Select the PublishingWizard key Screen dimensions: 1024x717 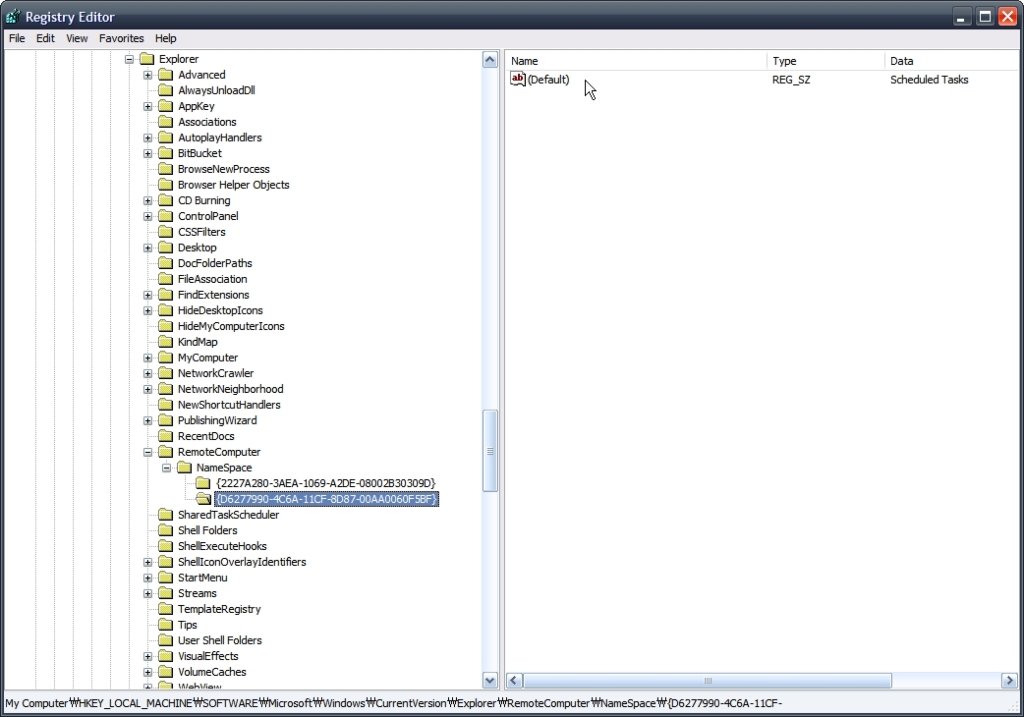click(x=217, y=420)
